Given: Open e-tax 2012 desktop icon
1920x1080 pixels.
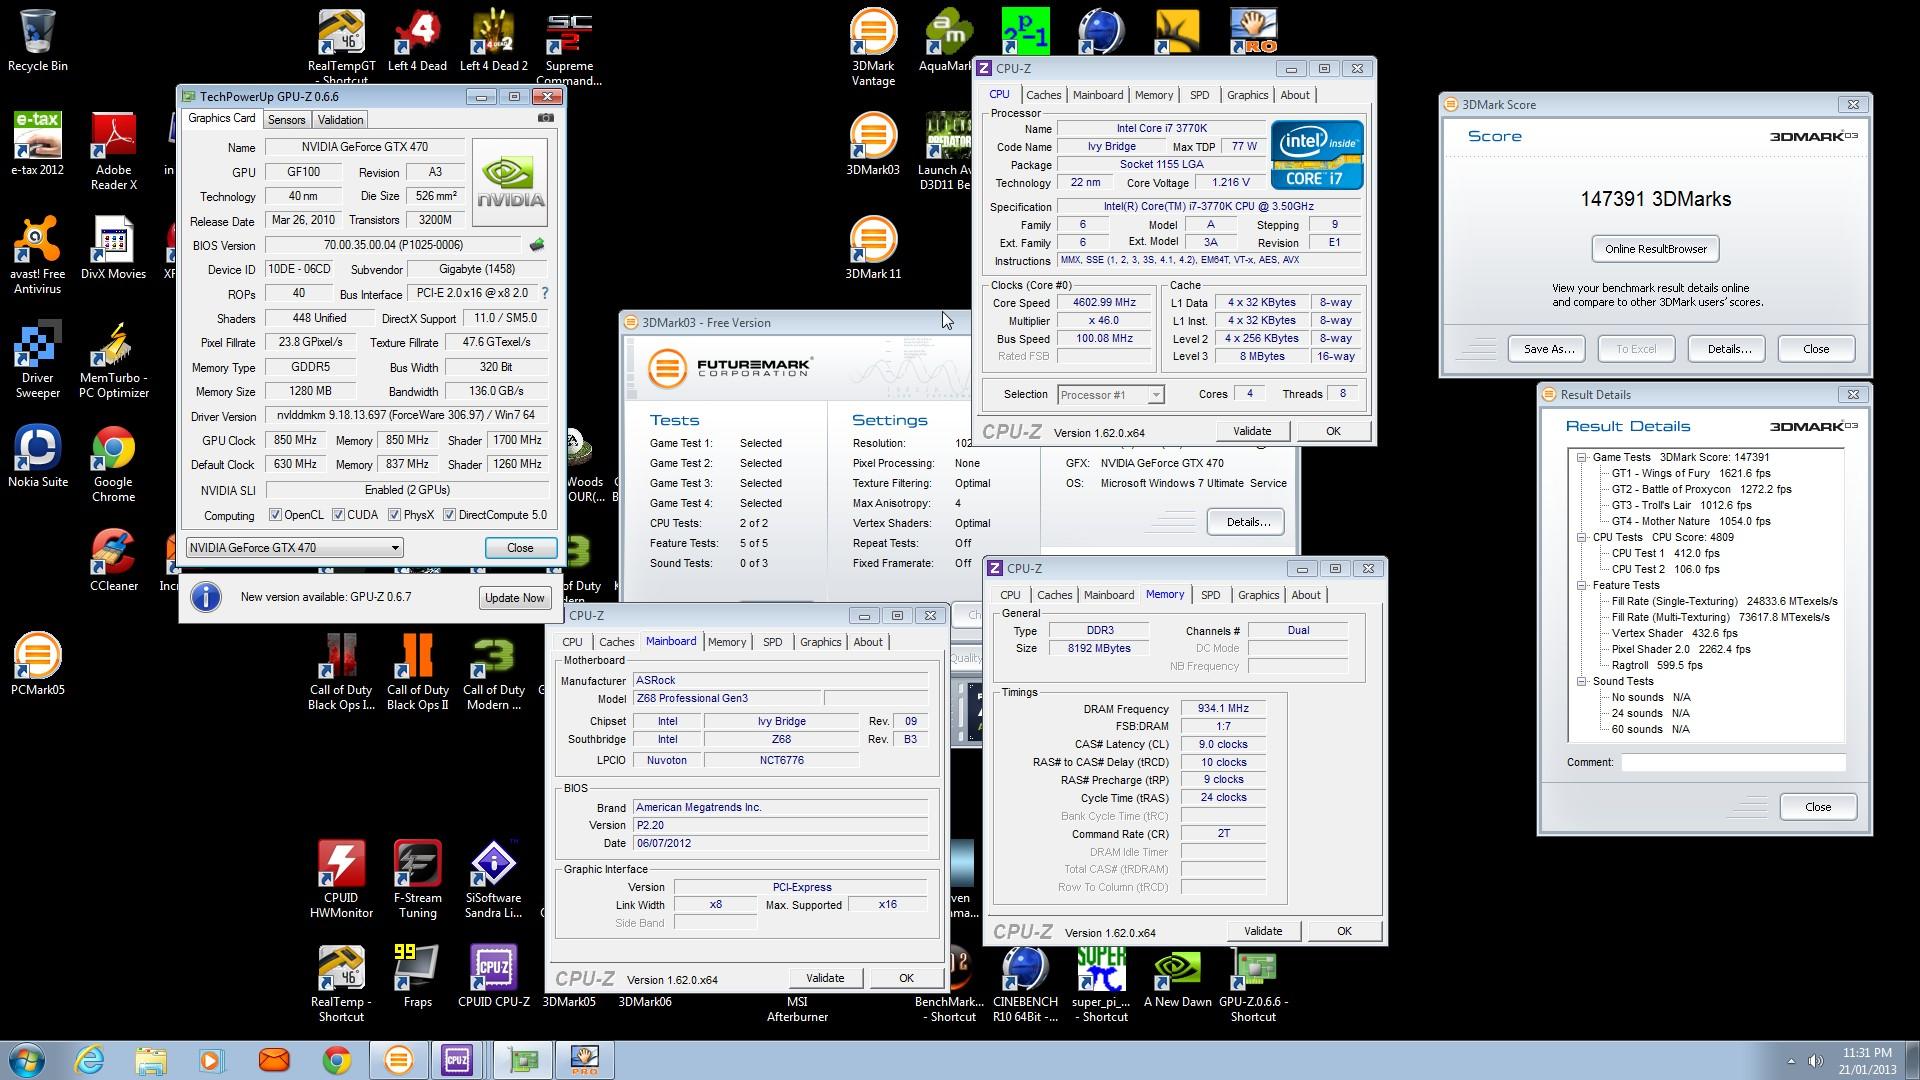Looking at the screenshot, I should point(37,144).
